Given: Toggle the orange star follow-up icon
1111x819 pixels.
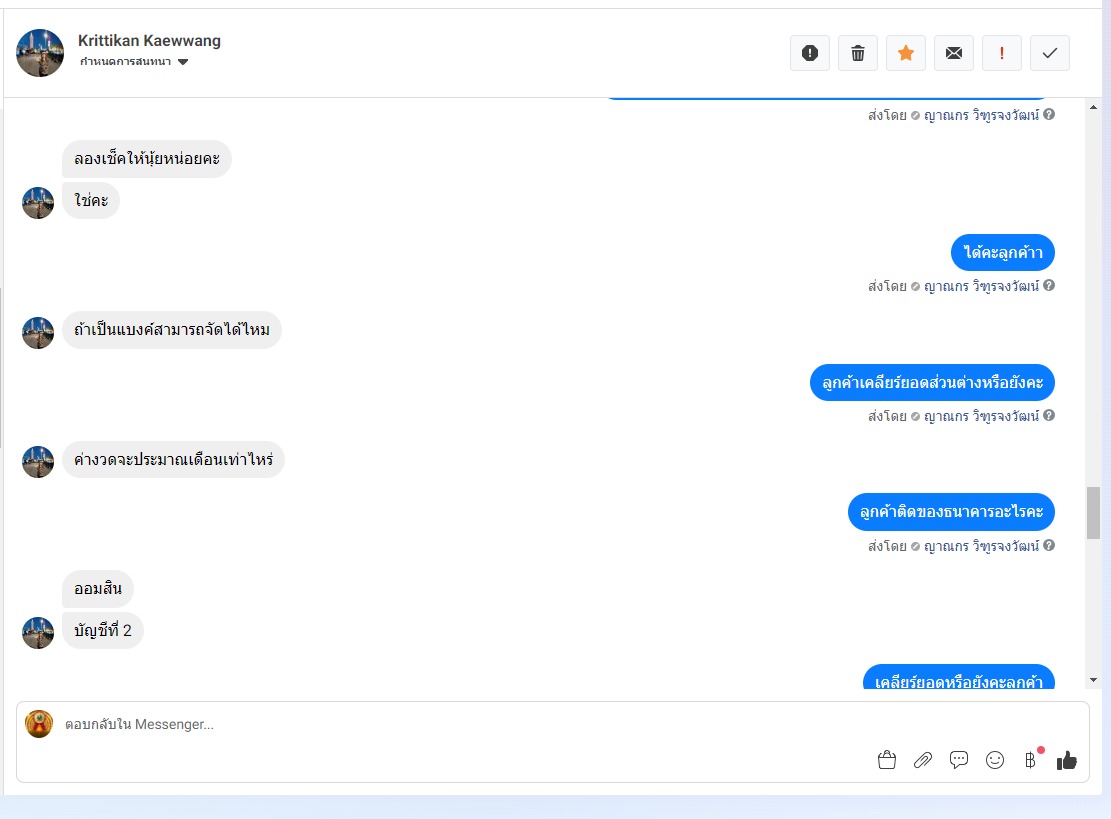Looking at the screenshot, I should [x=906, y=53].
